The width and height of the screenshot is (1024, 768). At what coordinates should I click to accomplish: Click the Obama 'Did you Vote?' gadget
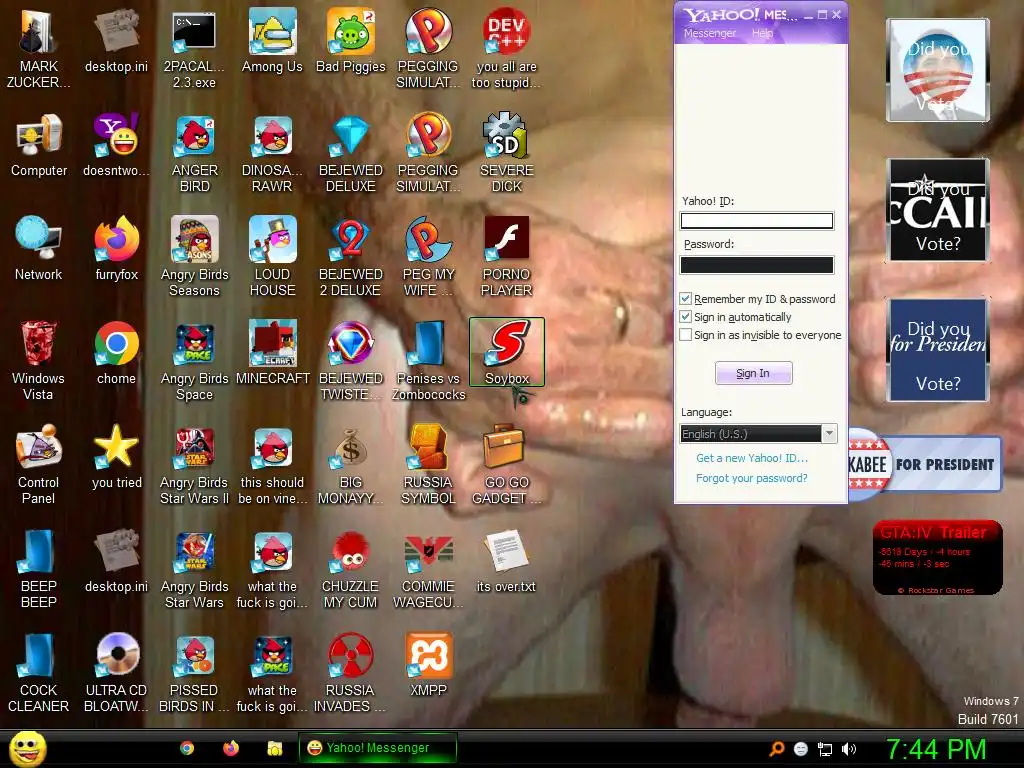coord(938,70)
